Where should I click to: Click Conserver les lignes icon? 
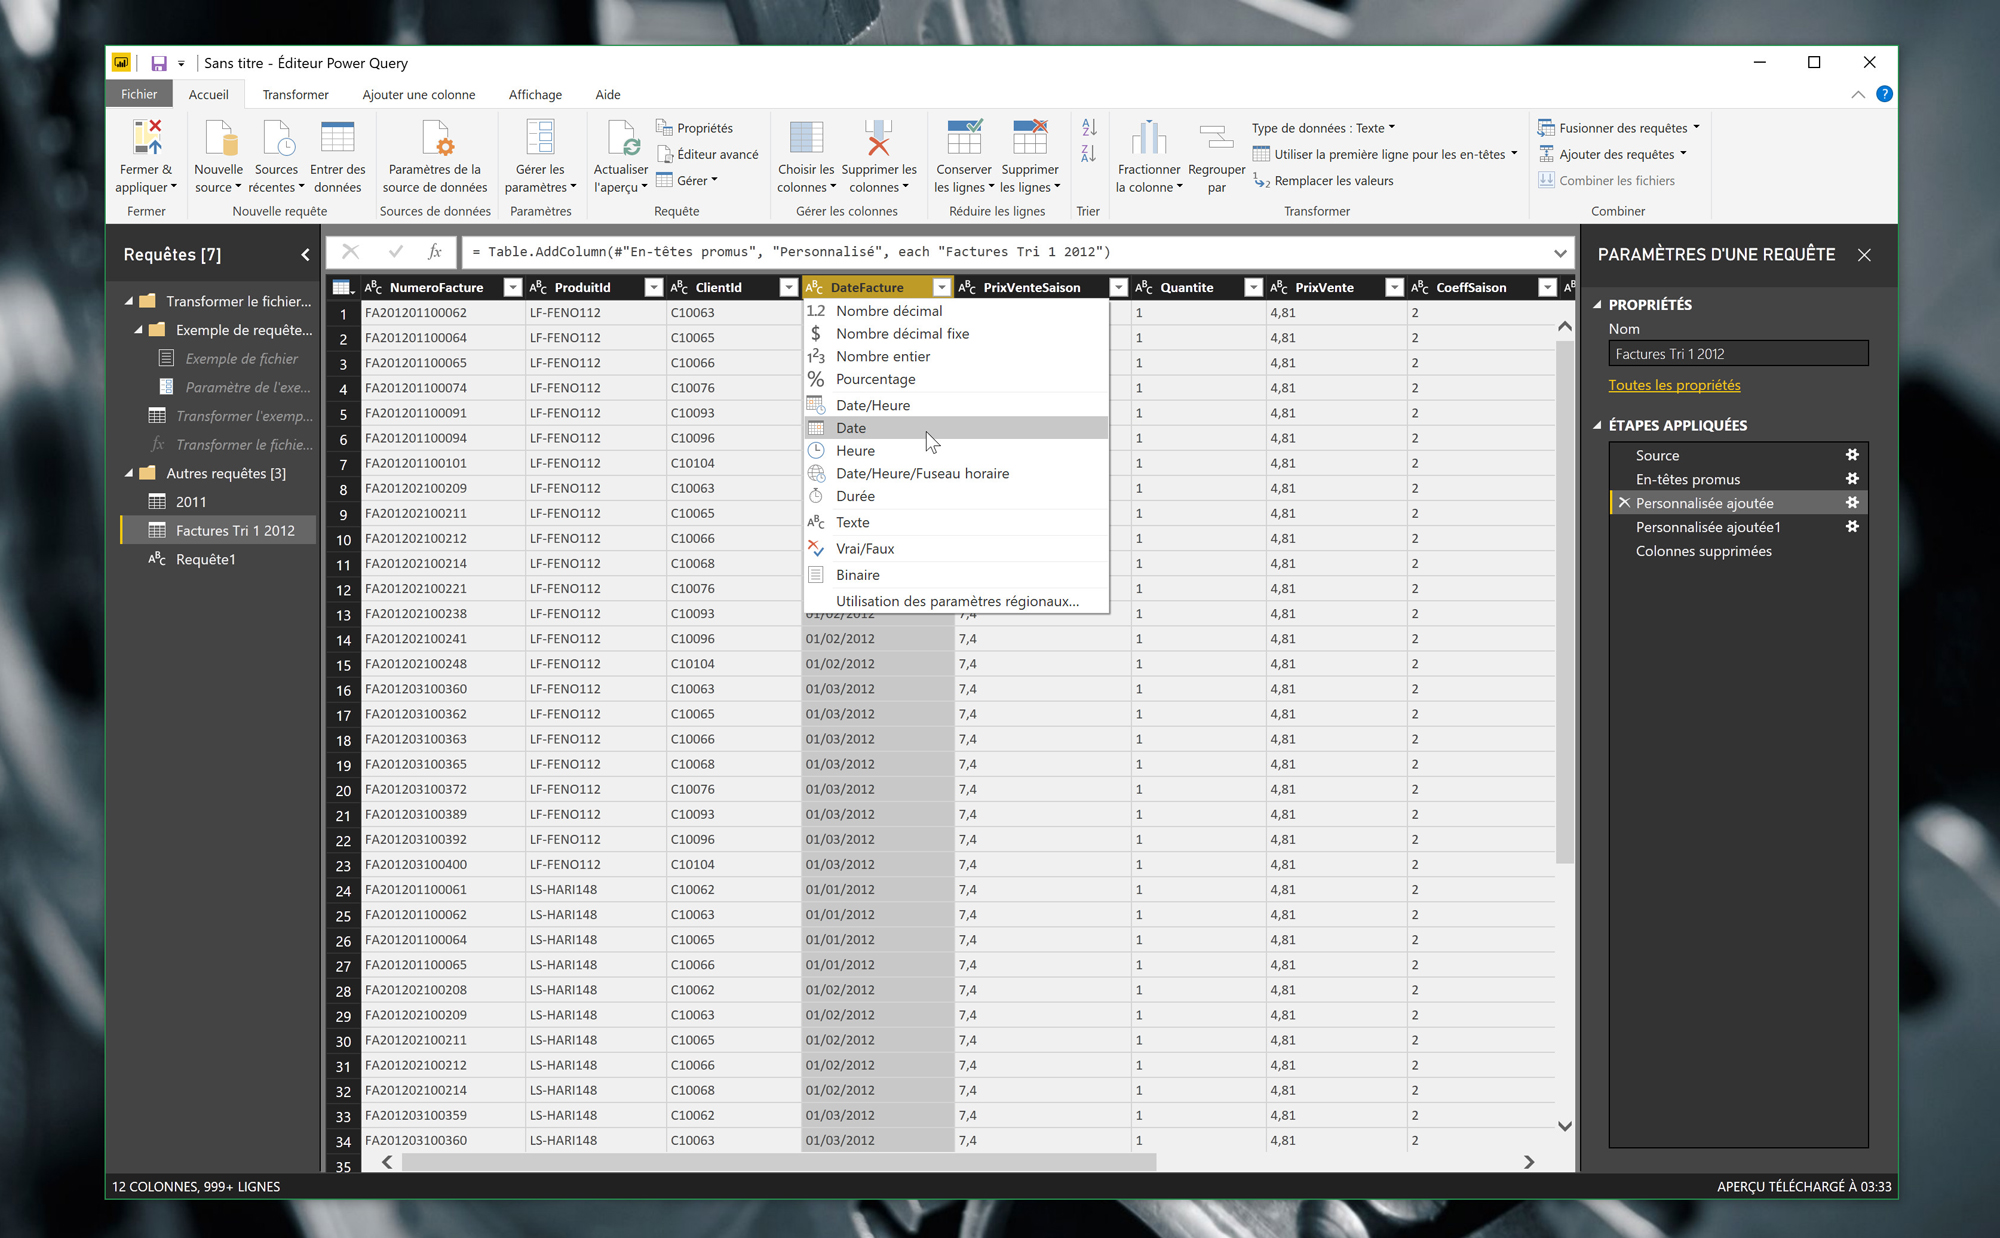964,137
